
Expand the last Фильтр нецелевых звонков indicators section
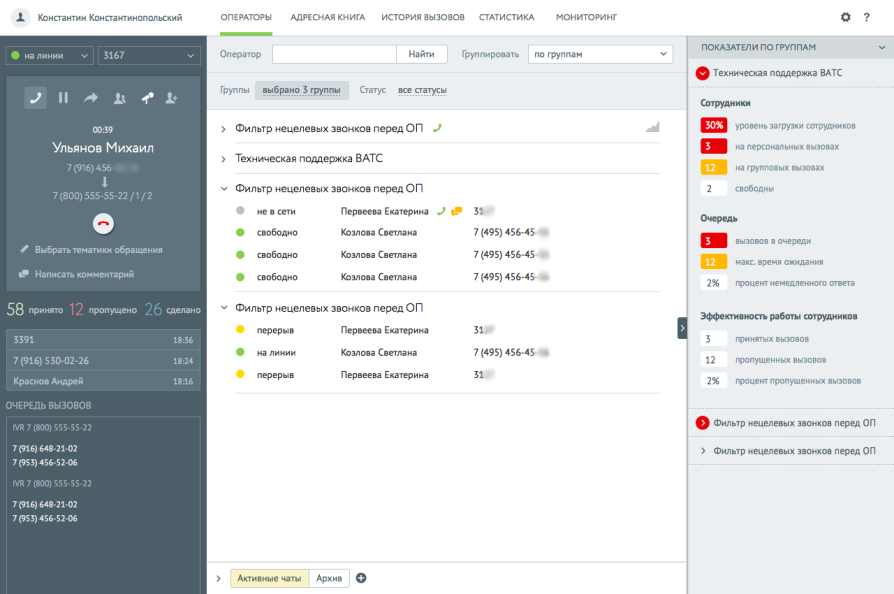click(703, 451)
